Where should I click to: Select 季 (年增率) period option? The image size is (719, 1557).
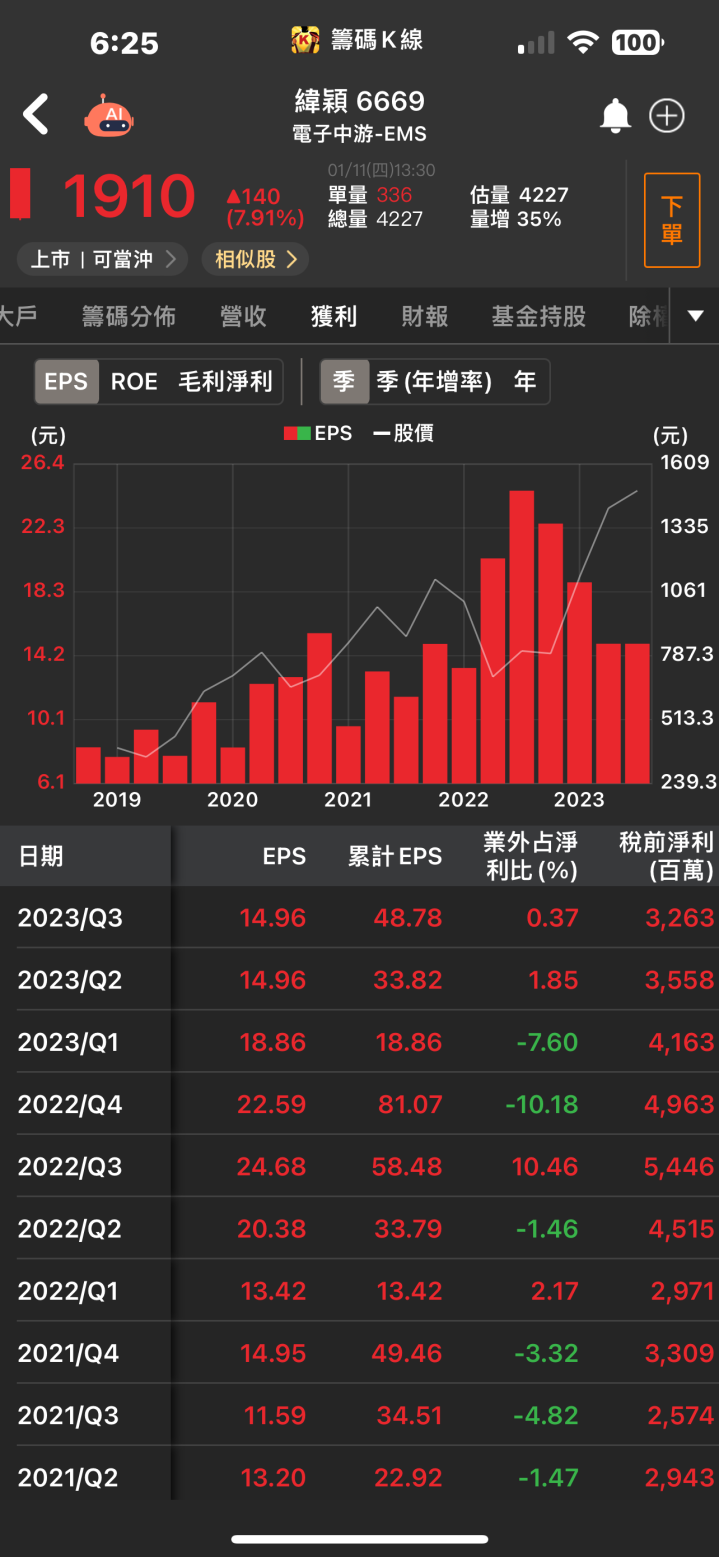433,382
